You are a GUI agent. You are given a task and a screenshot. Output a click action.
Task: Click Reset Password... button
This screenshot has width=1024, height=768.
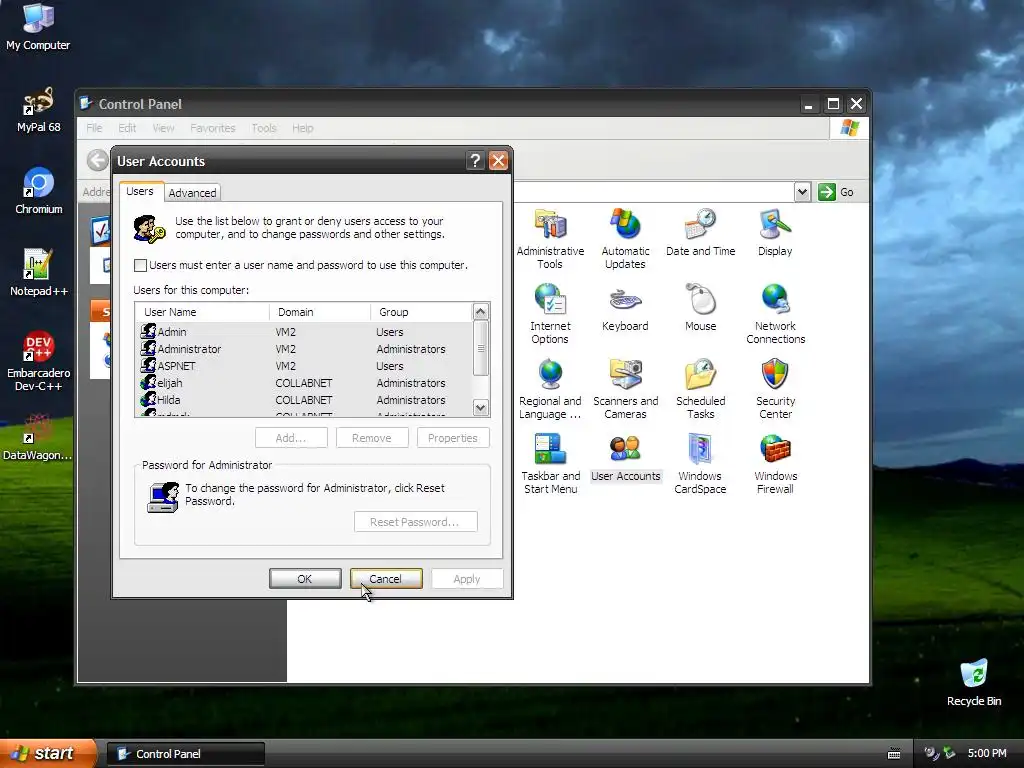coord(415,522)
